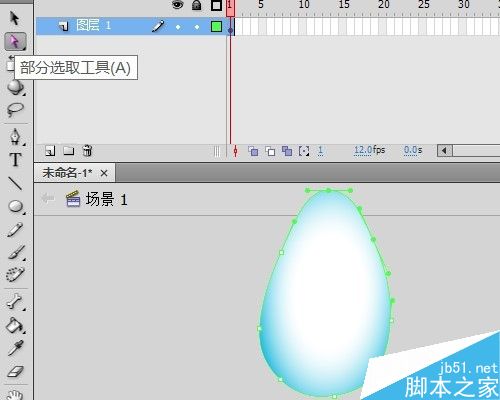Screen dimensions: 500x400
Task: Click the current frame number field
Action: (320, 151)
